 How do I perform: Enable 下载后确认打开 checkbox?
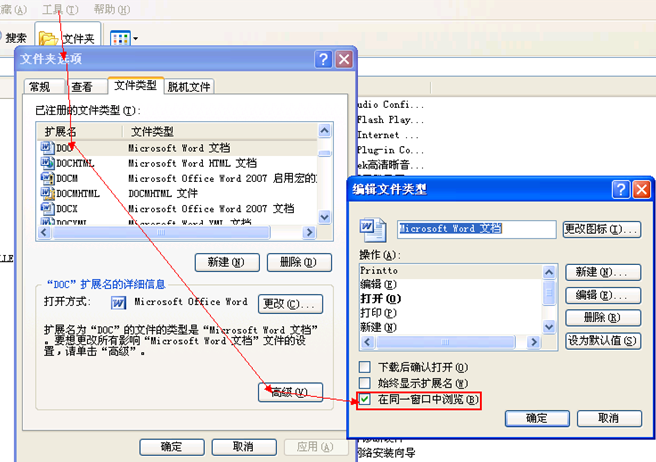(365, 367)
